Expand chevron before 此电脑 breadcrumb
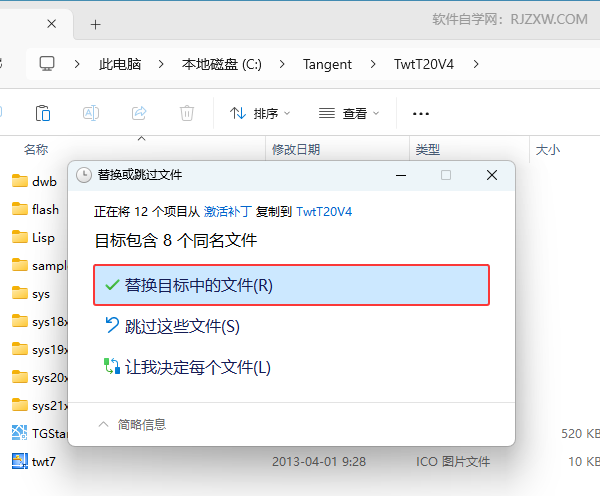Image resolution: width=600 pixels, height=496 pixels. coord(77,64)
